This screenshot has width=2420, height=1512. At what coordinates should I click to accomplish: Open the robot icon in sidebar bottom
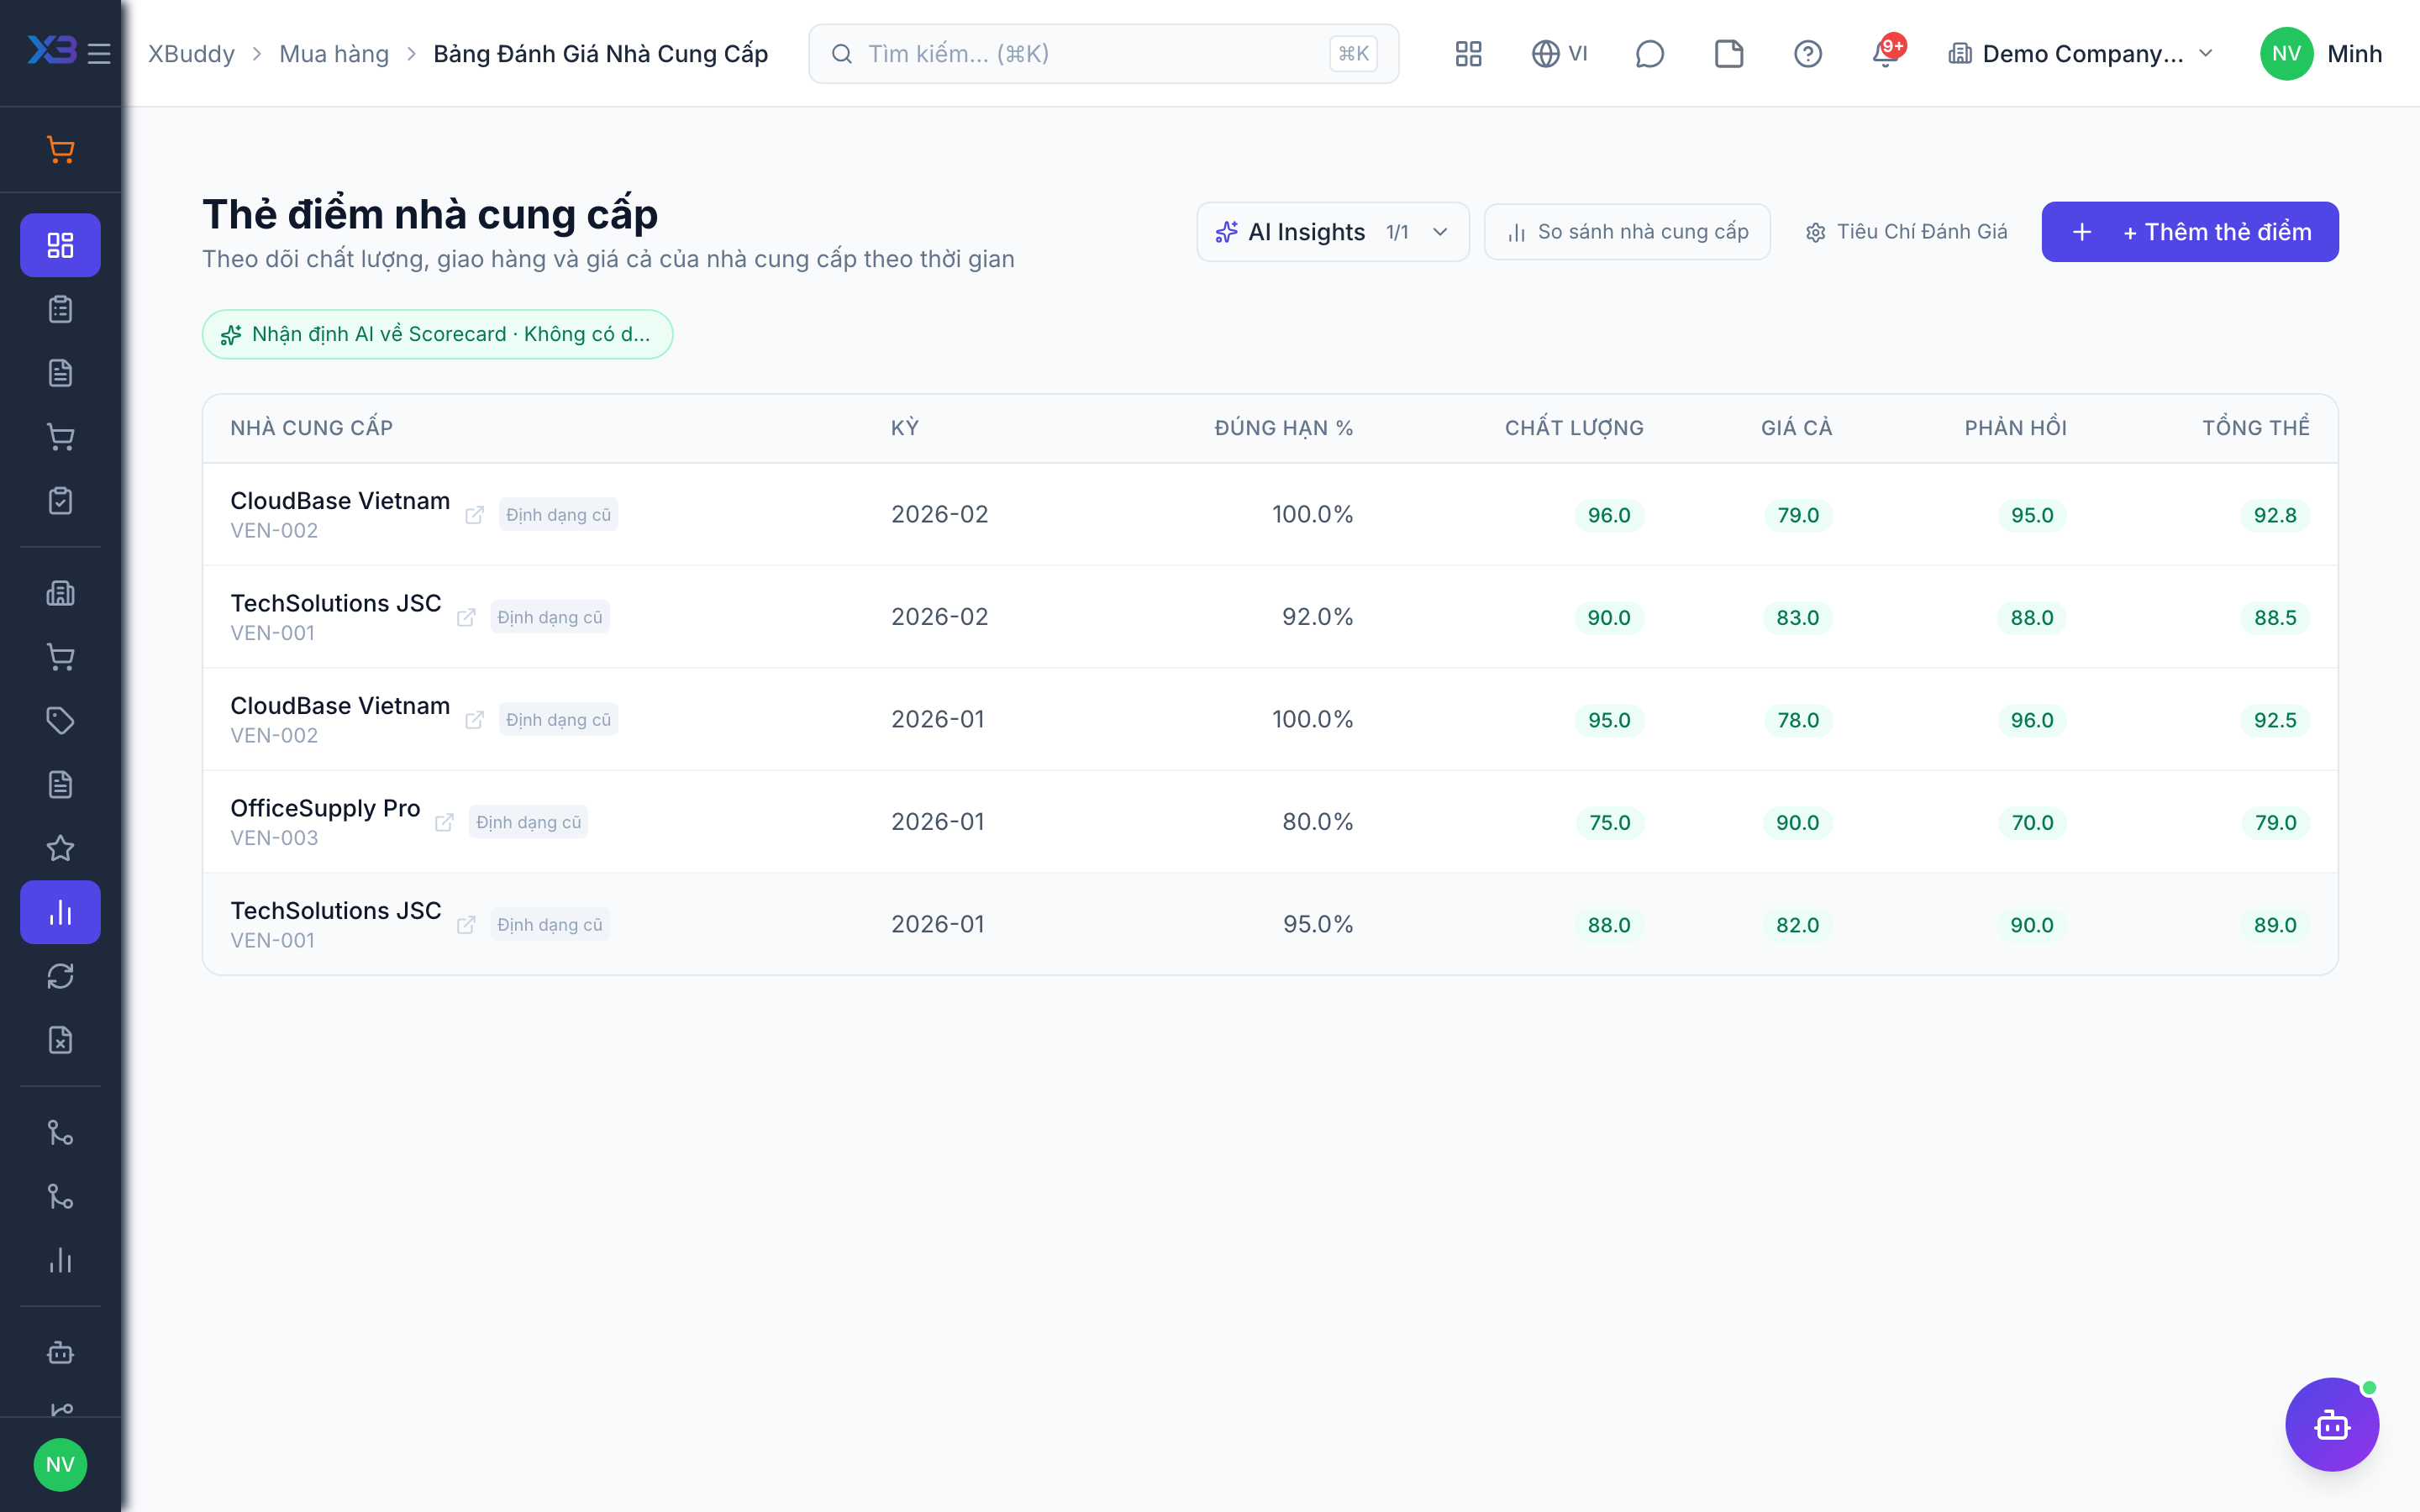point(60,1352)
